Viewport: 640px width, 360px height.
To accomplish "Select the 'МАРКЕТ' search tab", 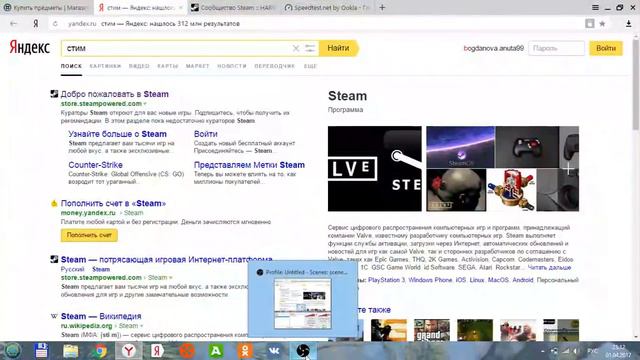I will (198, 66).
